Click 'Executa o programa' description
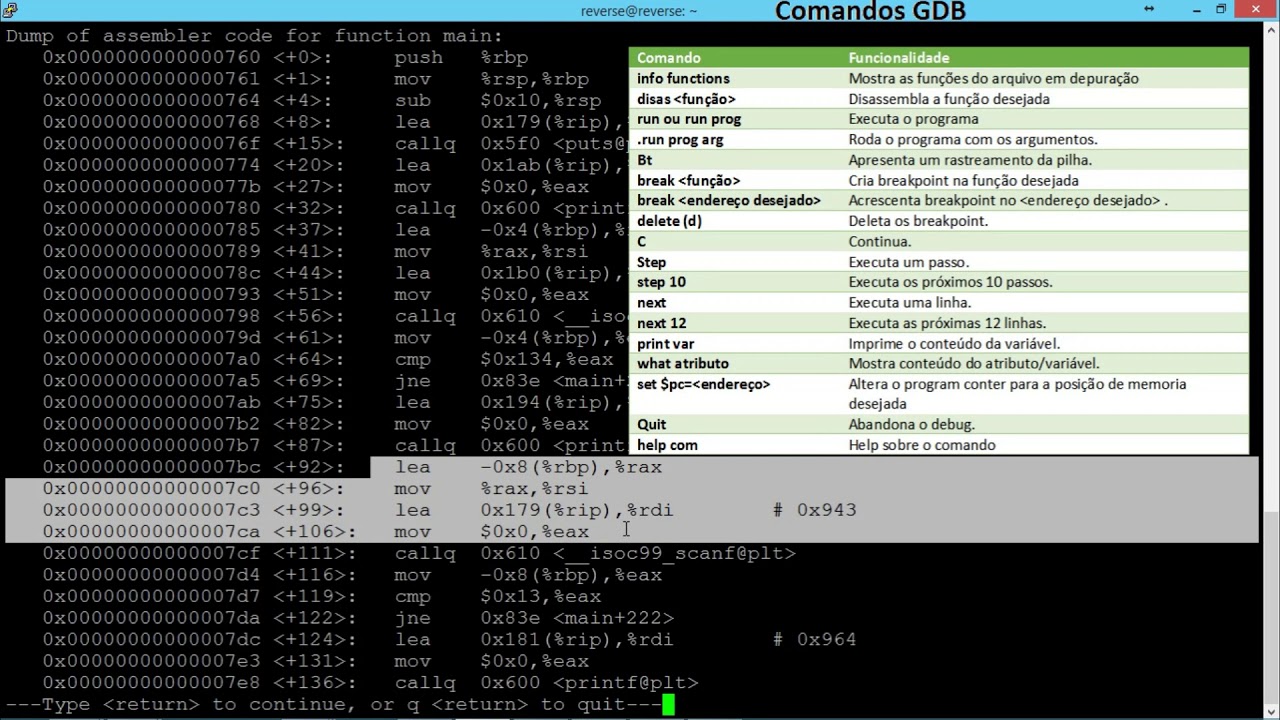 (913, 119)
